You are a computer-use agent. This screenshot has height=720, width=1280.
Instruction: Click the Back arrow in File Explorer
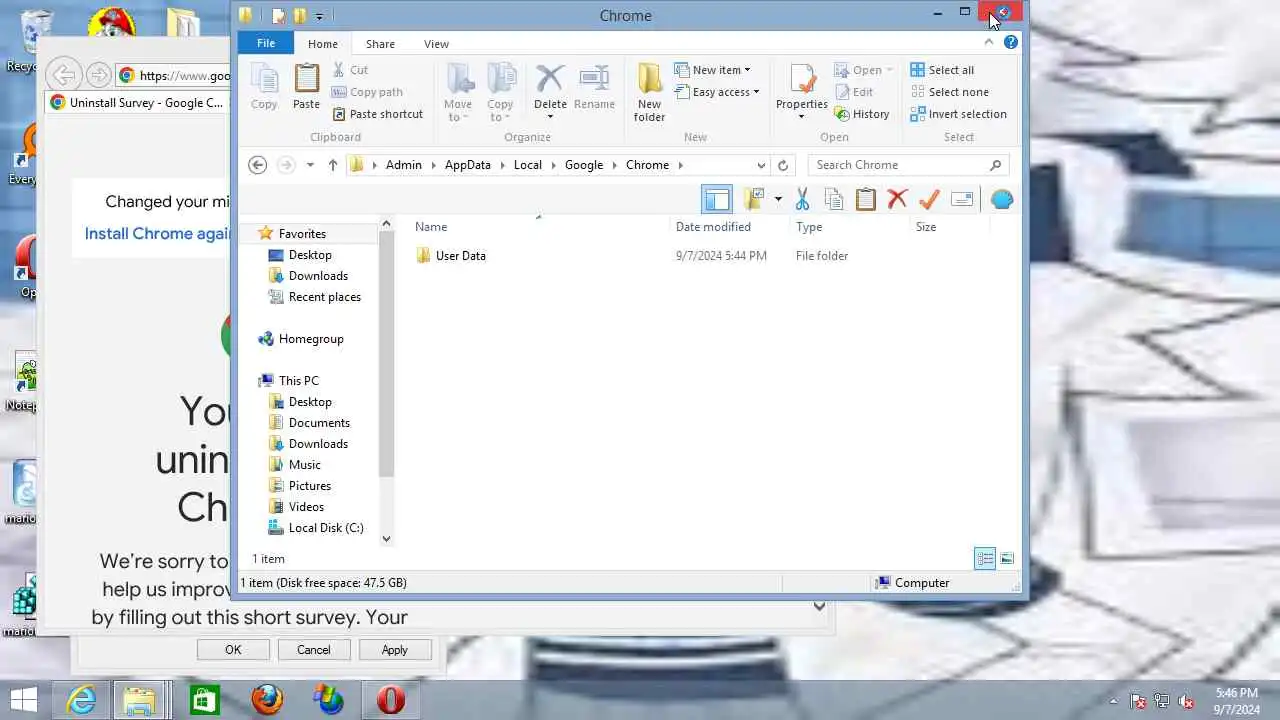[257, 165]
